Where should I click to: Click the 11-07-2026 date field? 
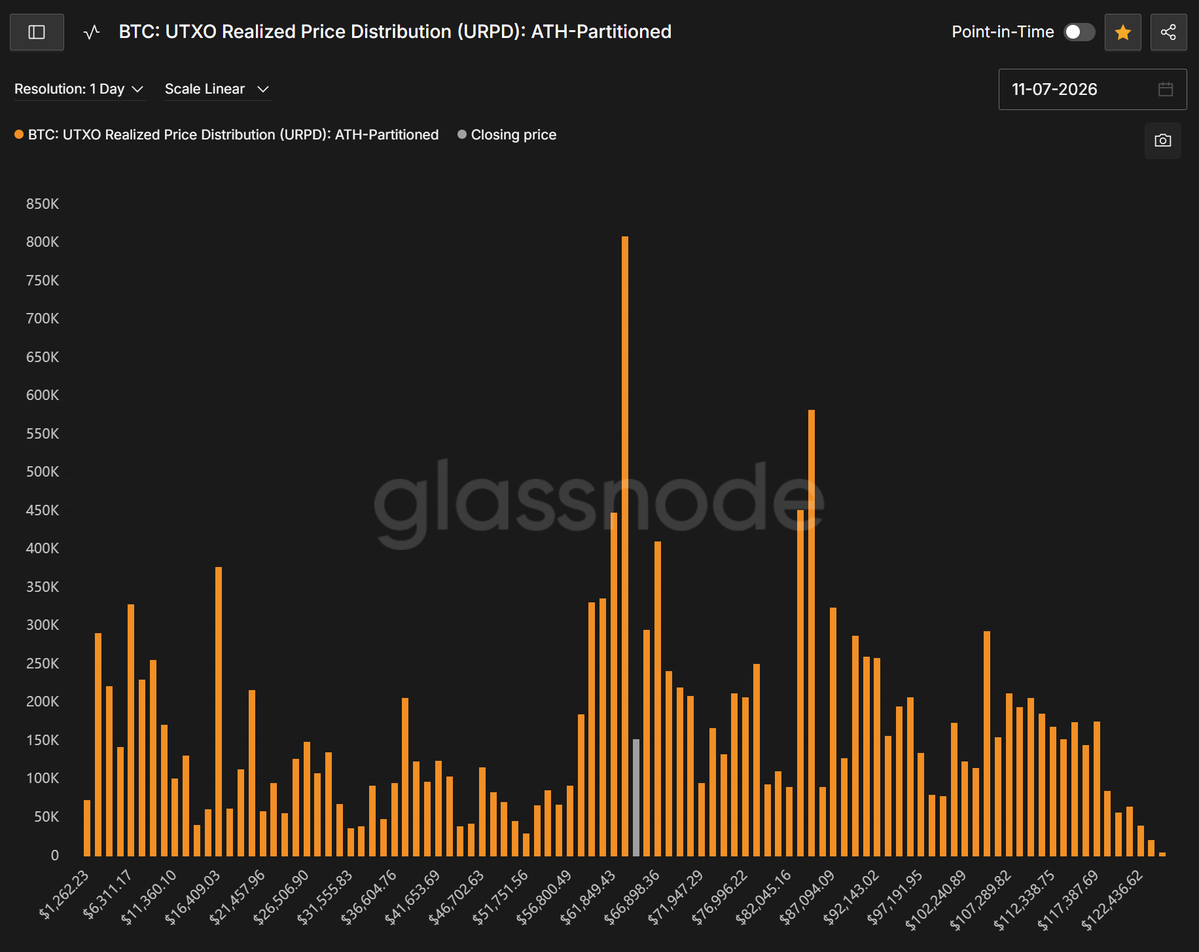[1092, 89]
